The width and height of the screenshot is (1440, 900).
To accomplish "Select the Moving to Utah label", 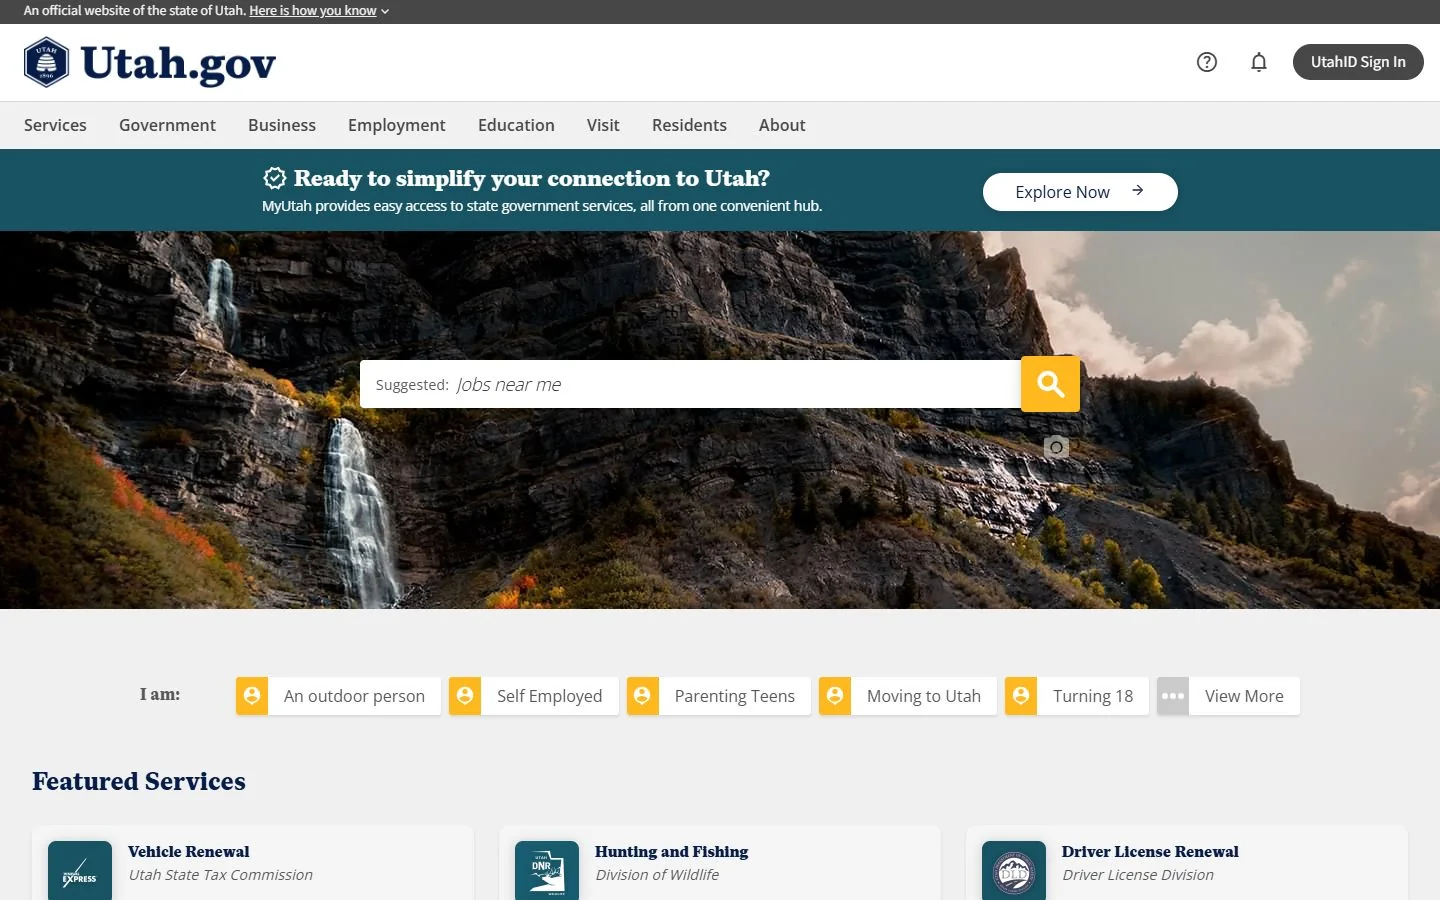I will point(924,696).
